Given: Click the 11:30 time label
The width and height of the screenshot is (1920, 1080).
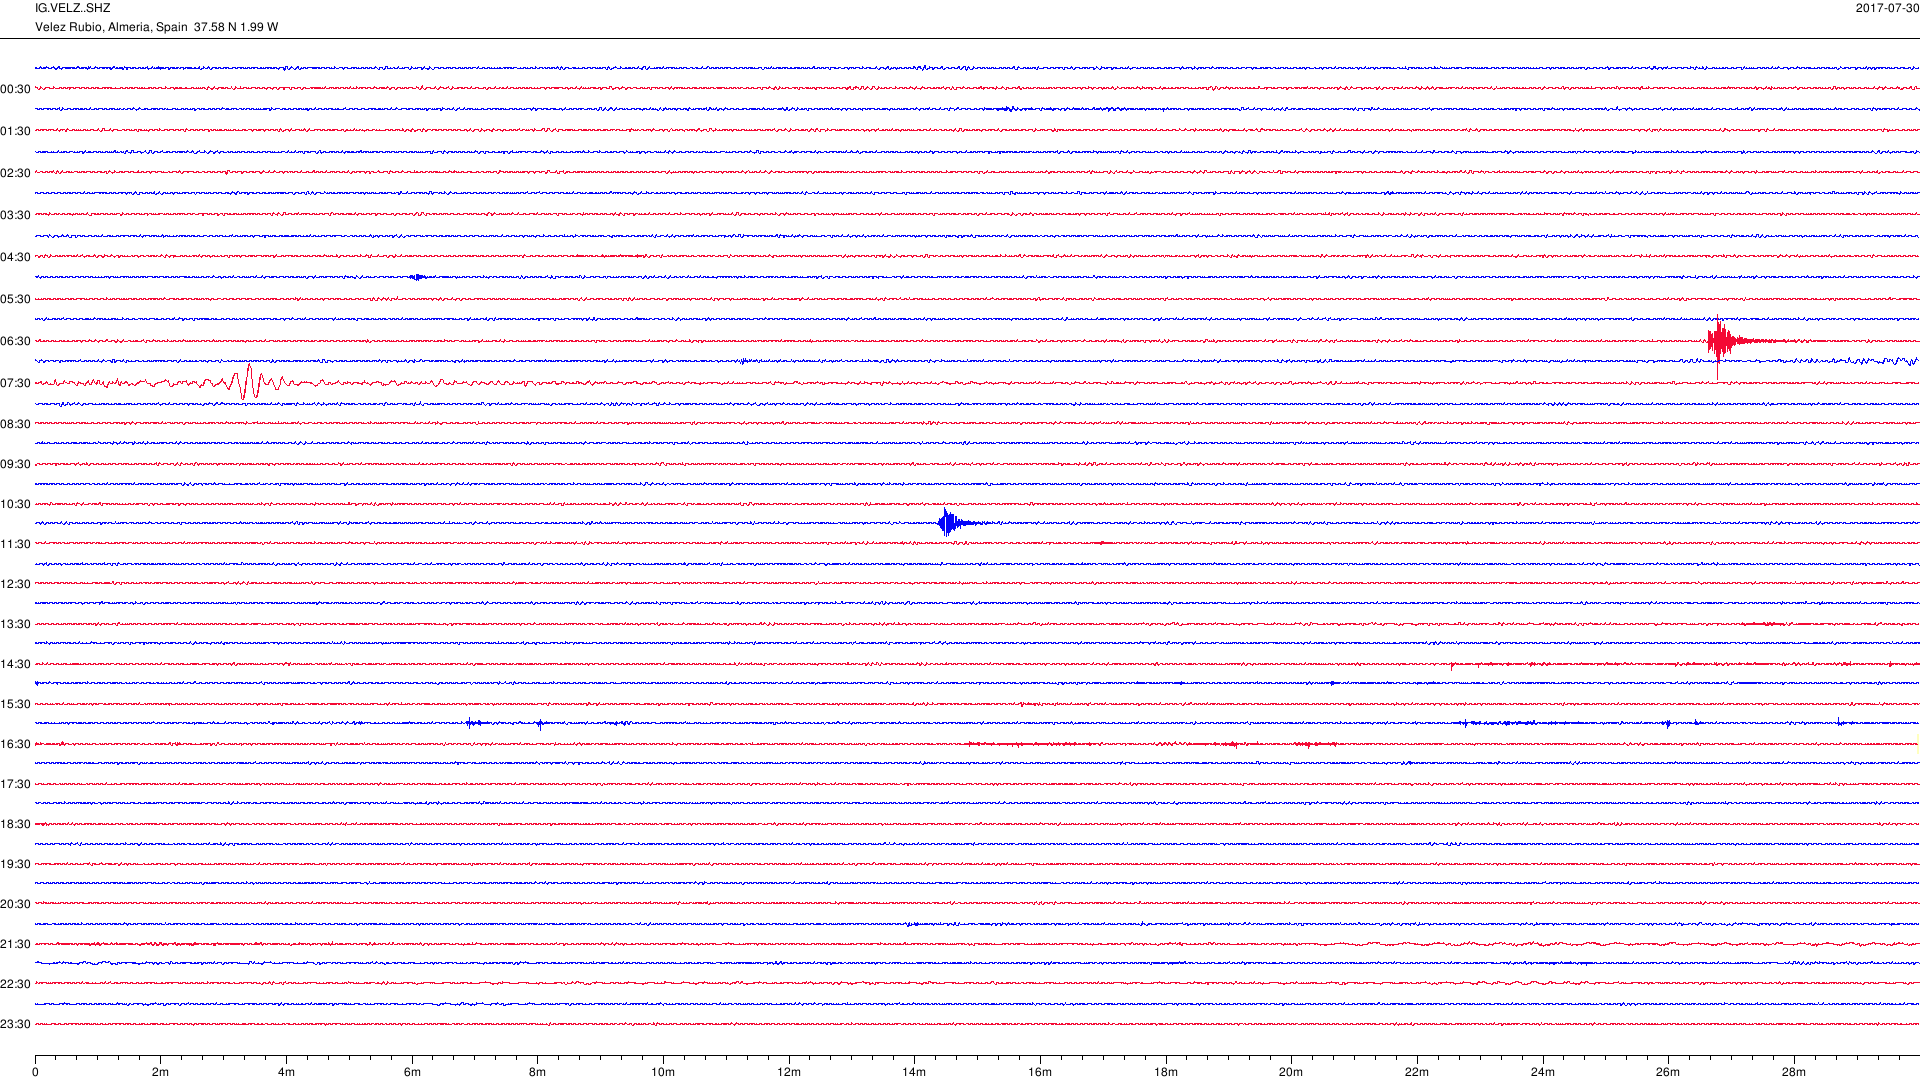Looking at the screenshot, I should (15, 544).
